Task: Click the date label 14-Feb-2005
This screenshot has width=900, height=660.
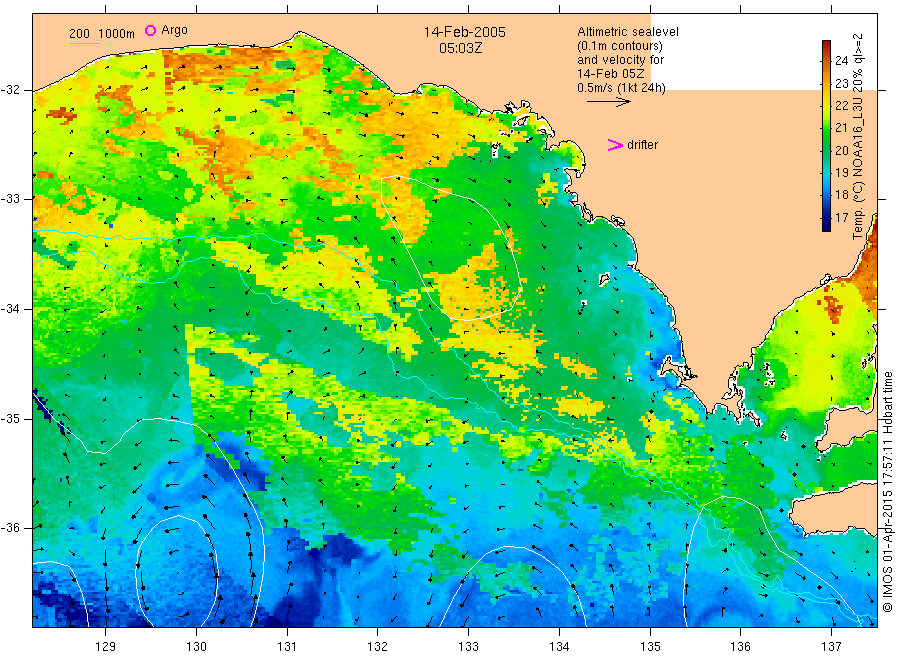Action: (464, 32)
